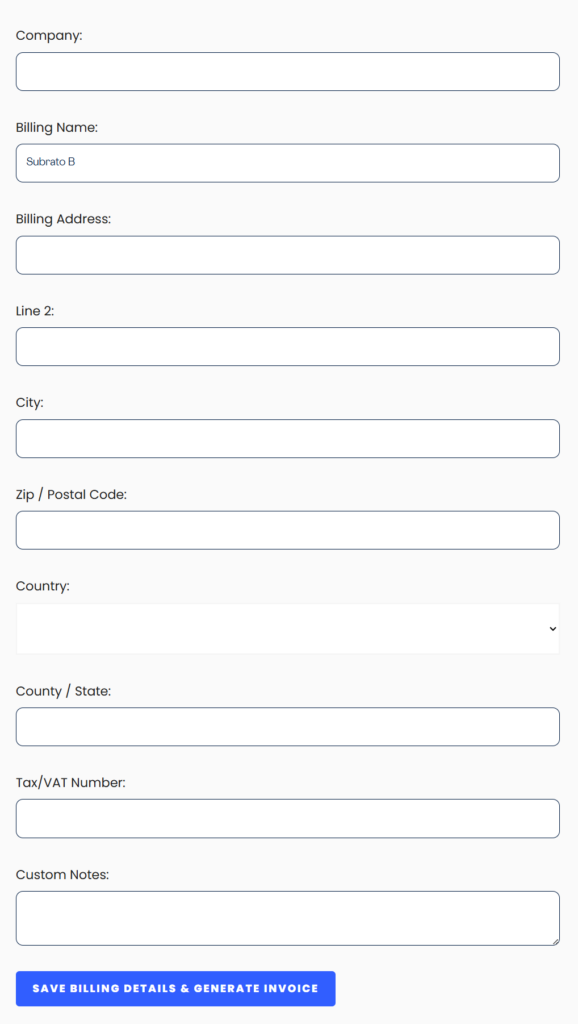This screenshot has height=1024, width=578.
Task: Click the Company input field
Action: click(287, 71)
